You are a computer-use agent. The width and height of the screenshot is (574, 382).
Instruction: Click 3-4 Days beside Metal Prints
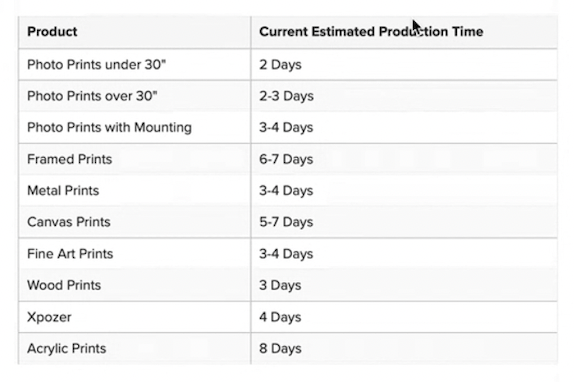(x=286, y=191)
